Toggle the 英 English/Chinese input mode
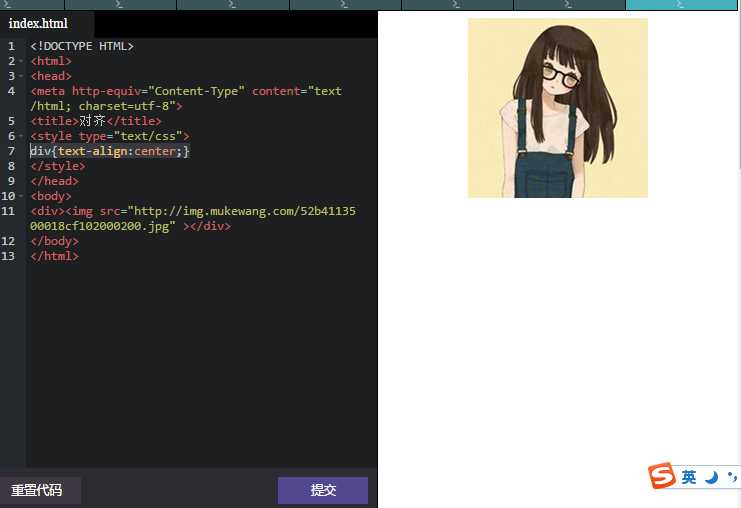The image size is (741, 508). coord(689,477)
